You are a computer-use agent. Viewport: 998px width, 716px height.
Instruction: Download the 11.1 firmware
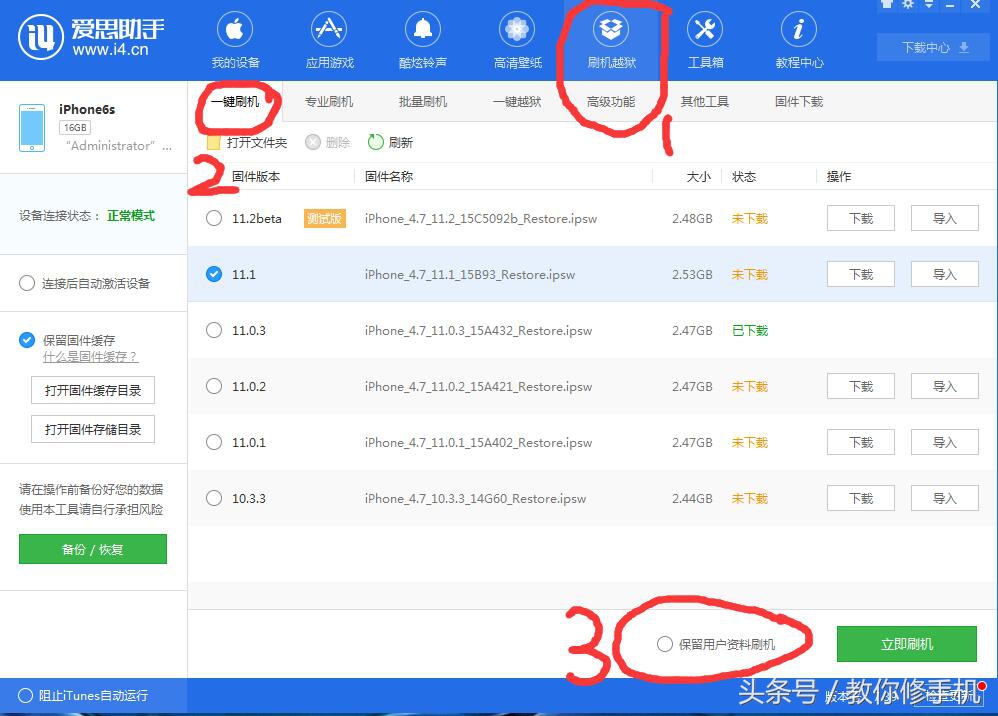[x=861, y=274]
